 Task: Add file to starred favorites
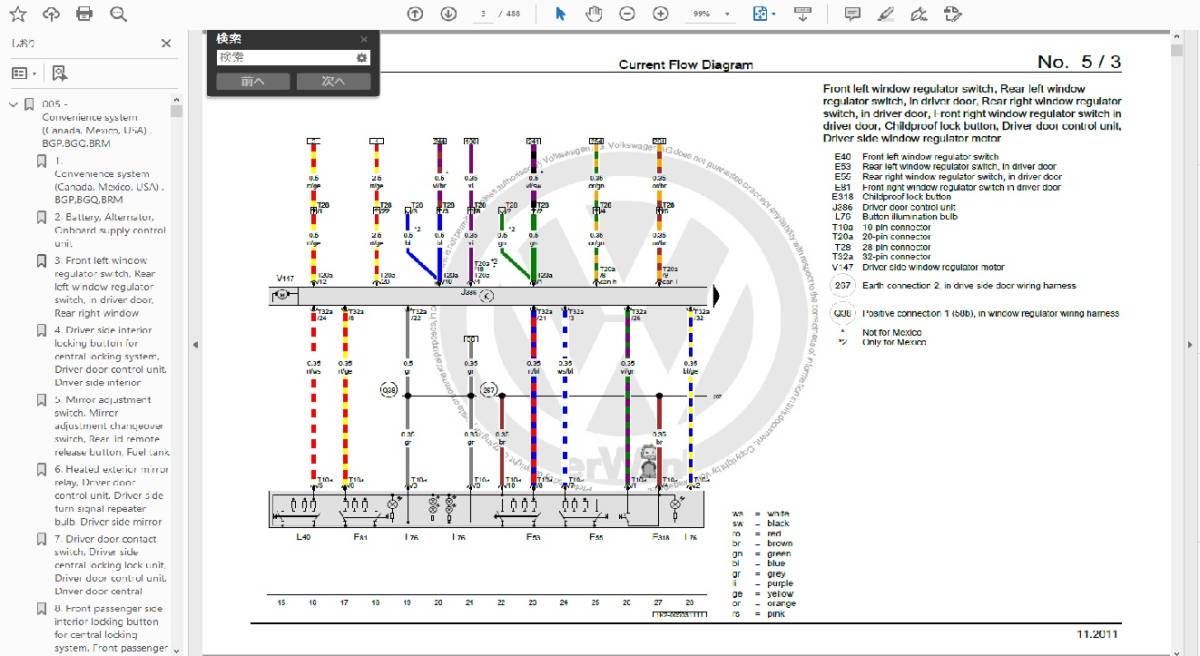[x=18, y=14]
